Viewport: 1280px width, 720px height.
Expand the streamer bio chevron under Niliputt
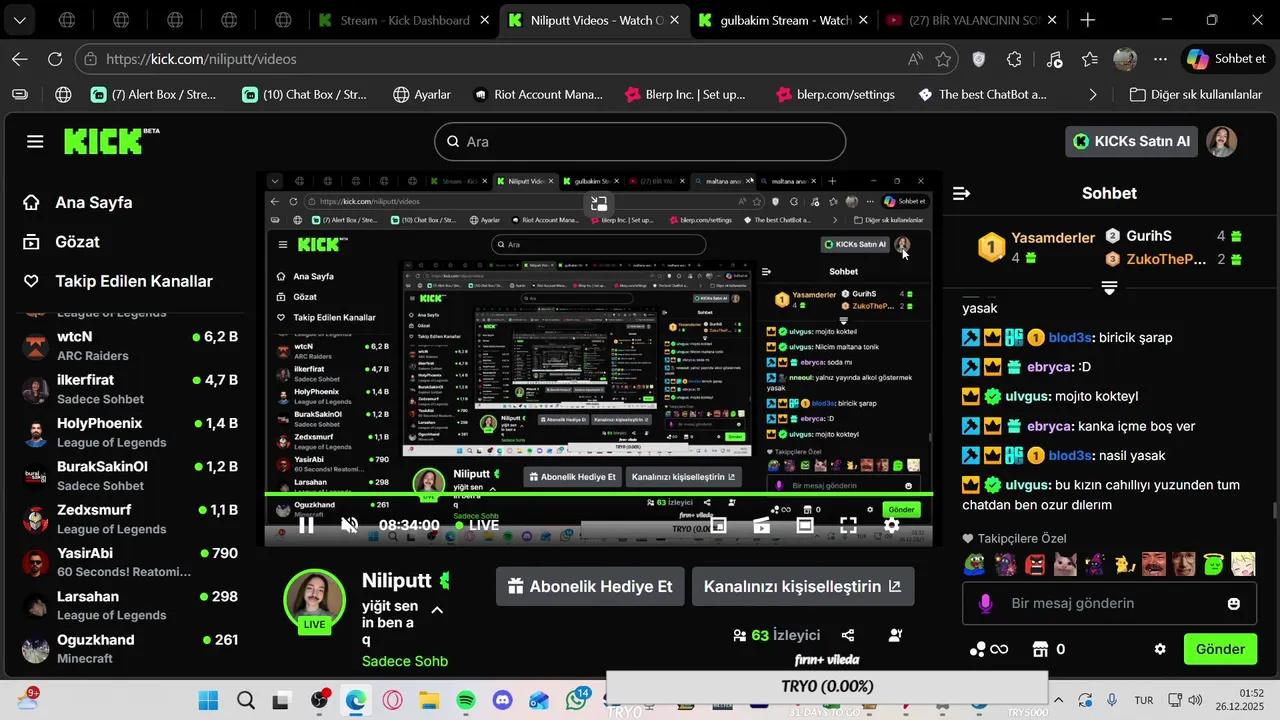click(437, 610)
